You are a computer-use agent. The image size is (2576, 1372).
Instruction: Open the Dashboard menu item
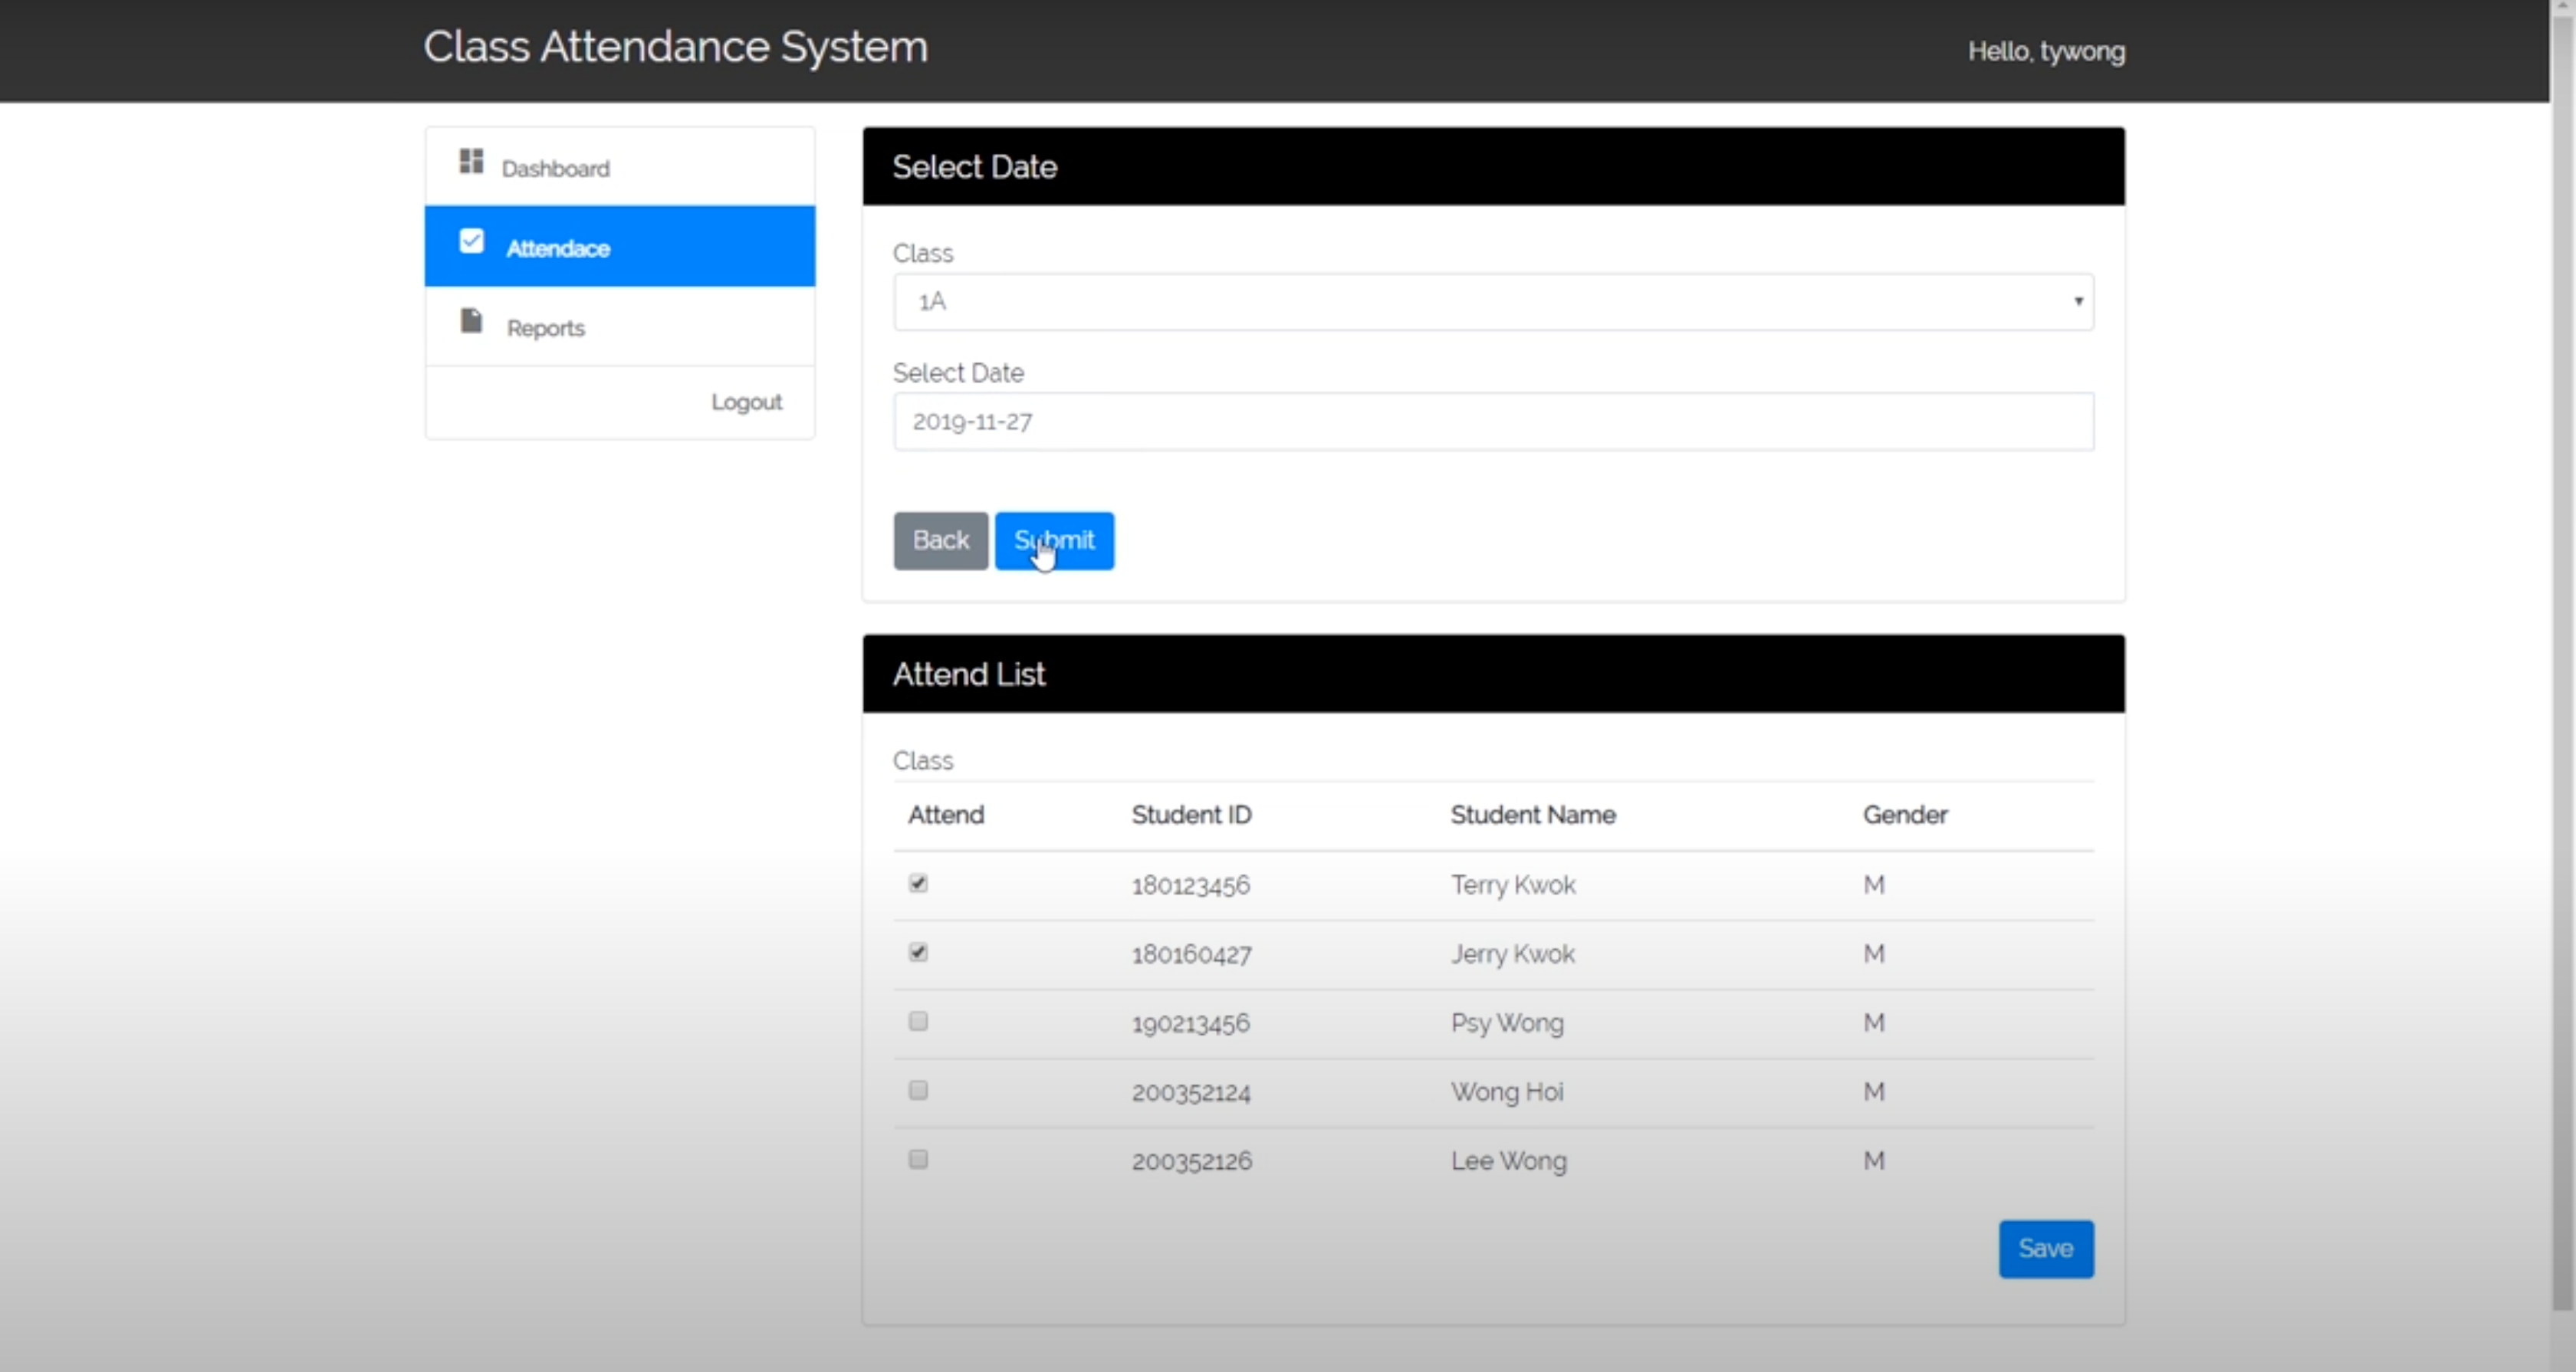(556, 168)
